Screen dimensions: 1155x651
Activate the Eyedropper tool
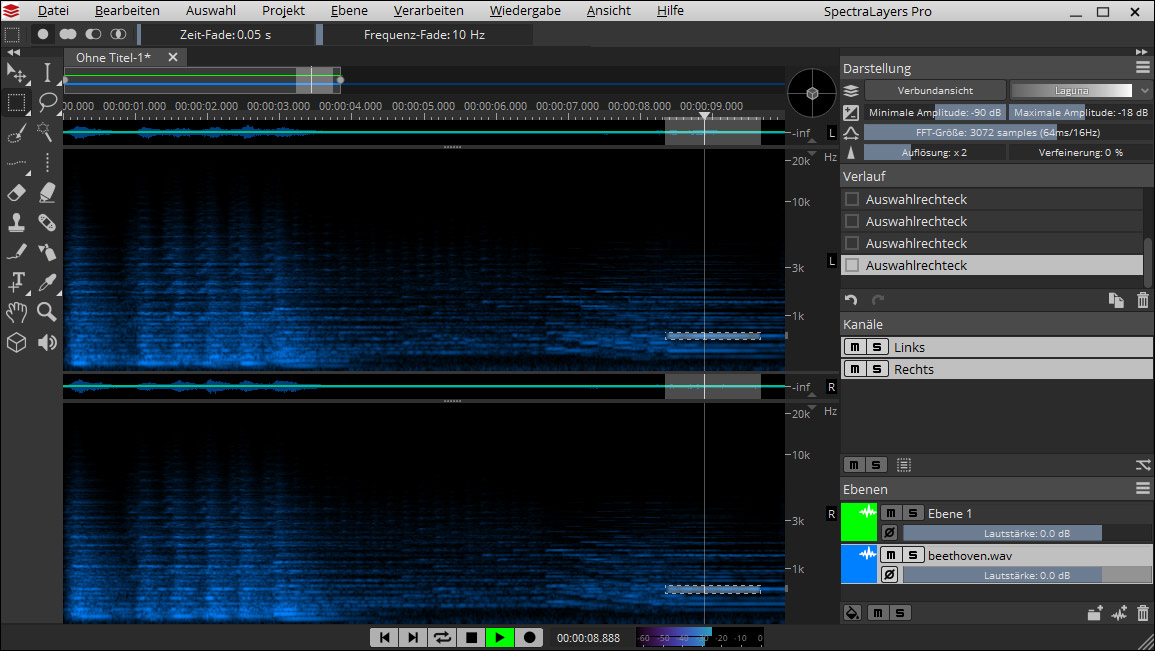47,282
